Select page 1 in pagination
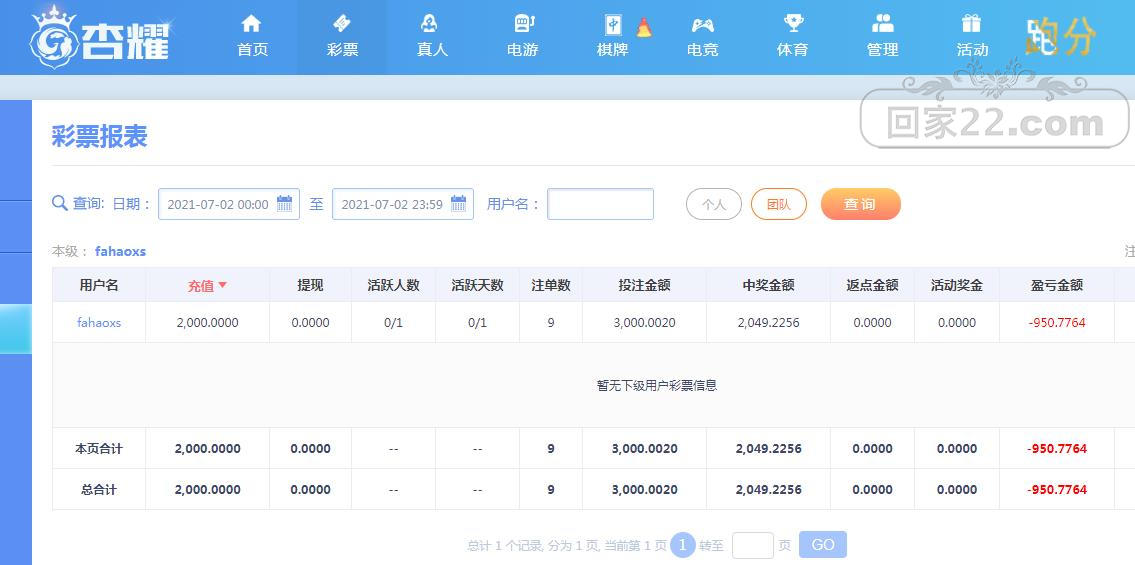 coord(683,545)
